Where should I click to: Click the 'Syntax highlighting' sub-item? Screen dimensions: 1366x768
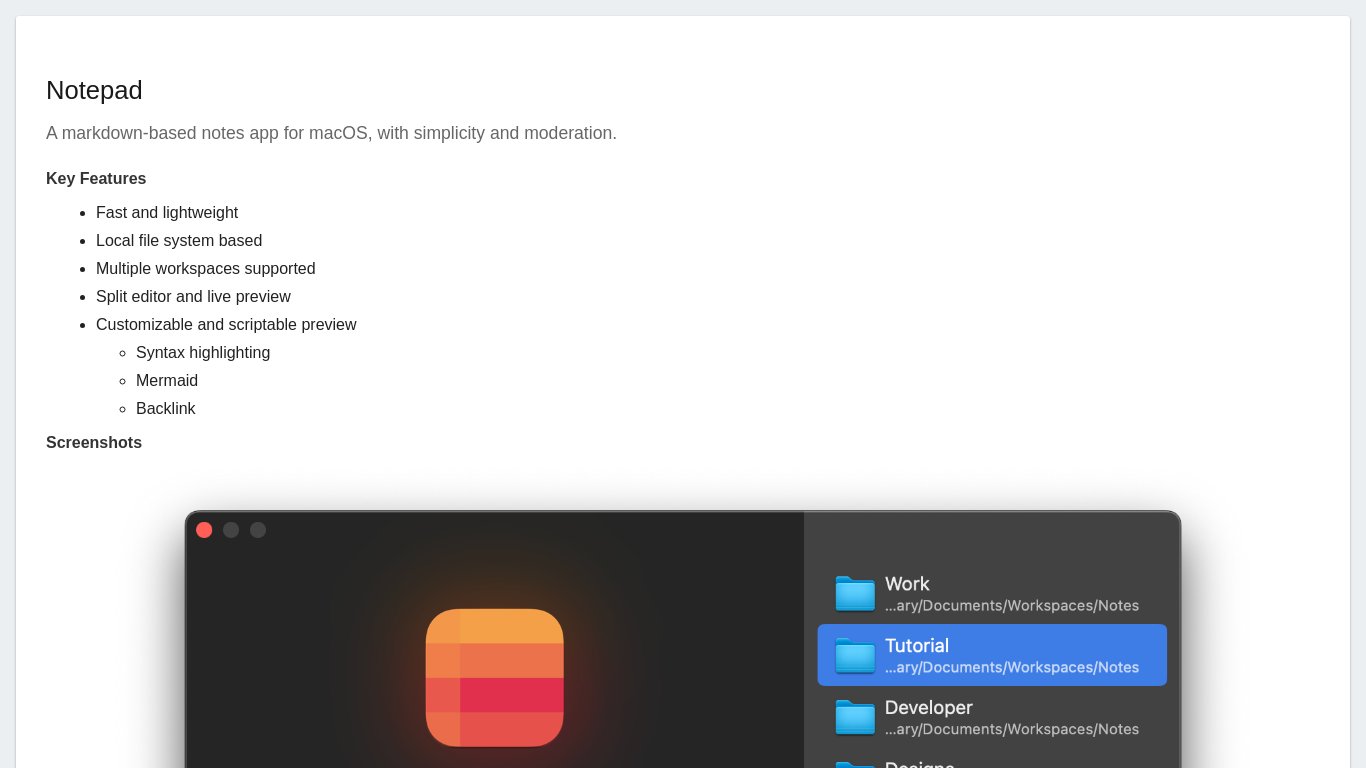tap(203, 353)
